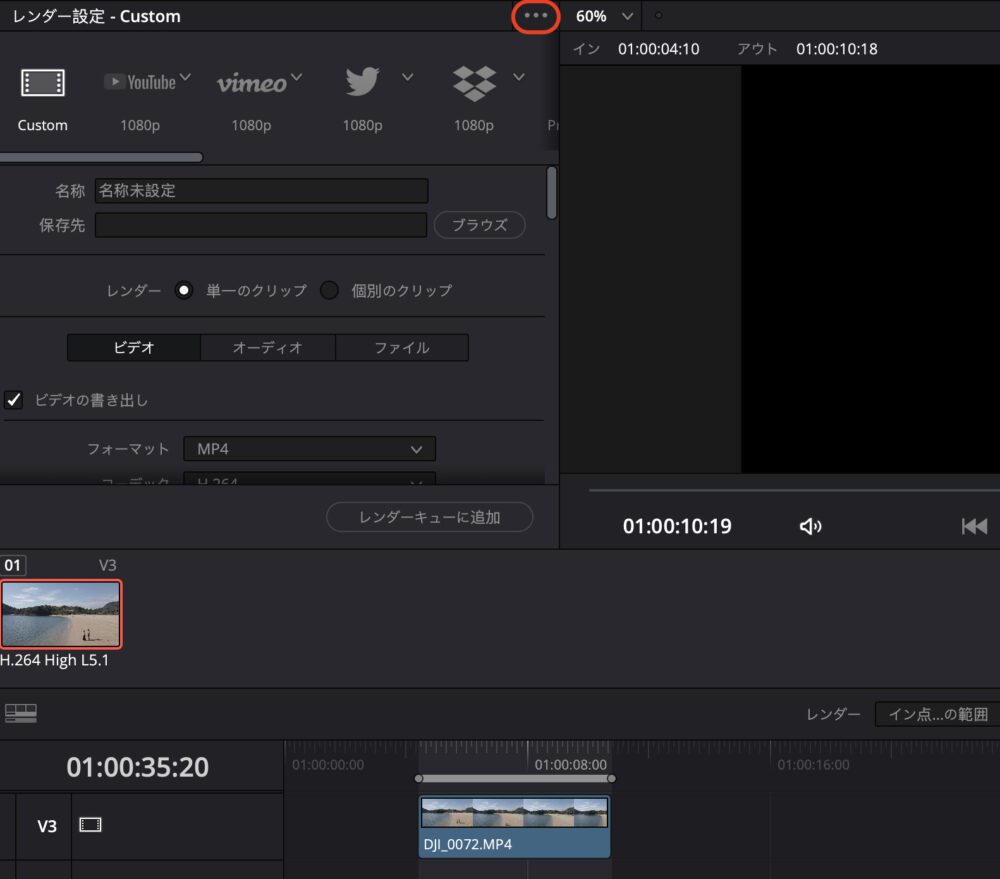Viewport: 1000px width, 879px height.
Task: Click the render range in-point handle
Action: pos(418,778)
